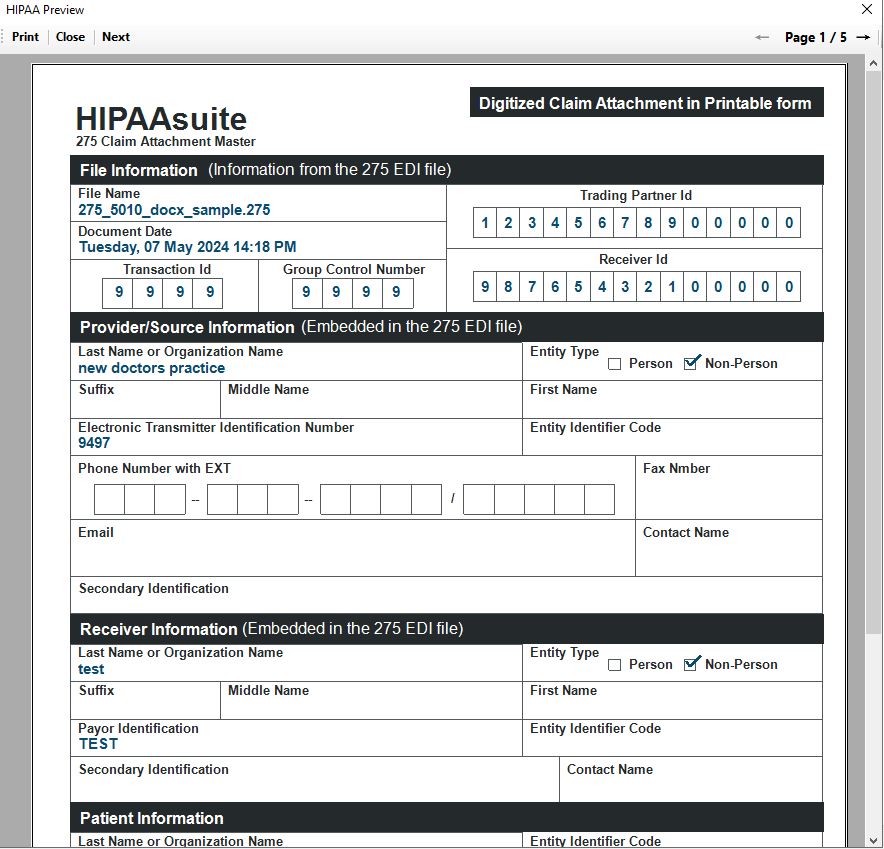Click Electronic Transmitter Identification Number label
The image size is (884, 849).
[216, 427]
